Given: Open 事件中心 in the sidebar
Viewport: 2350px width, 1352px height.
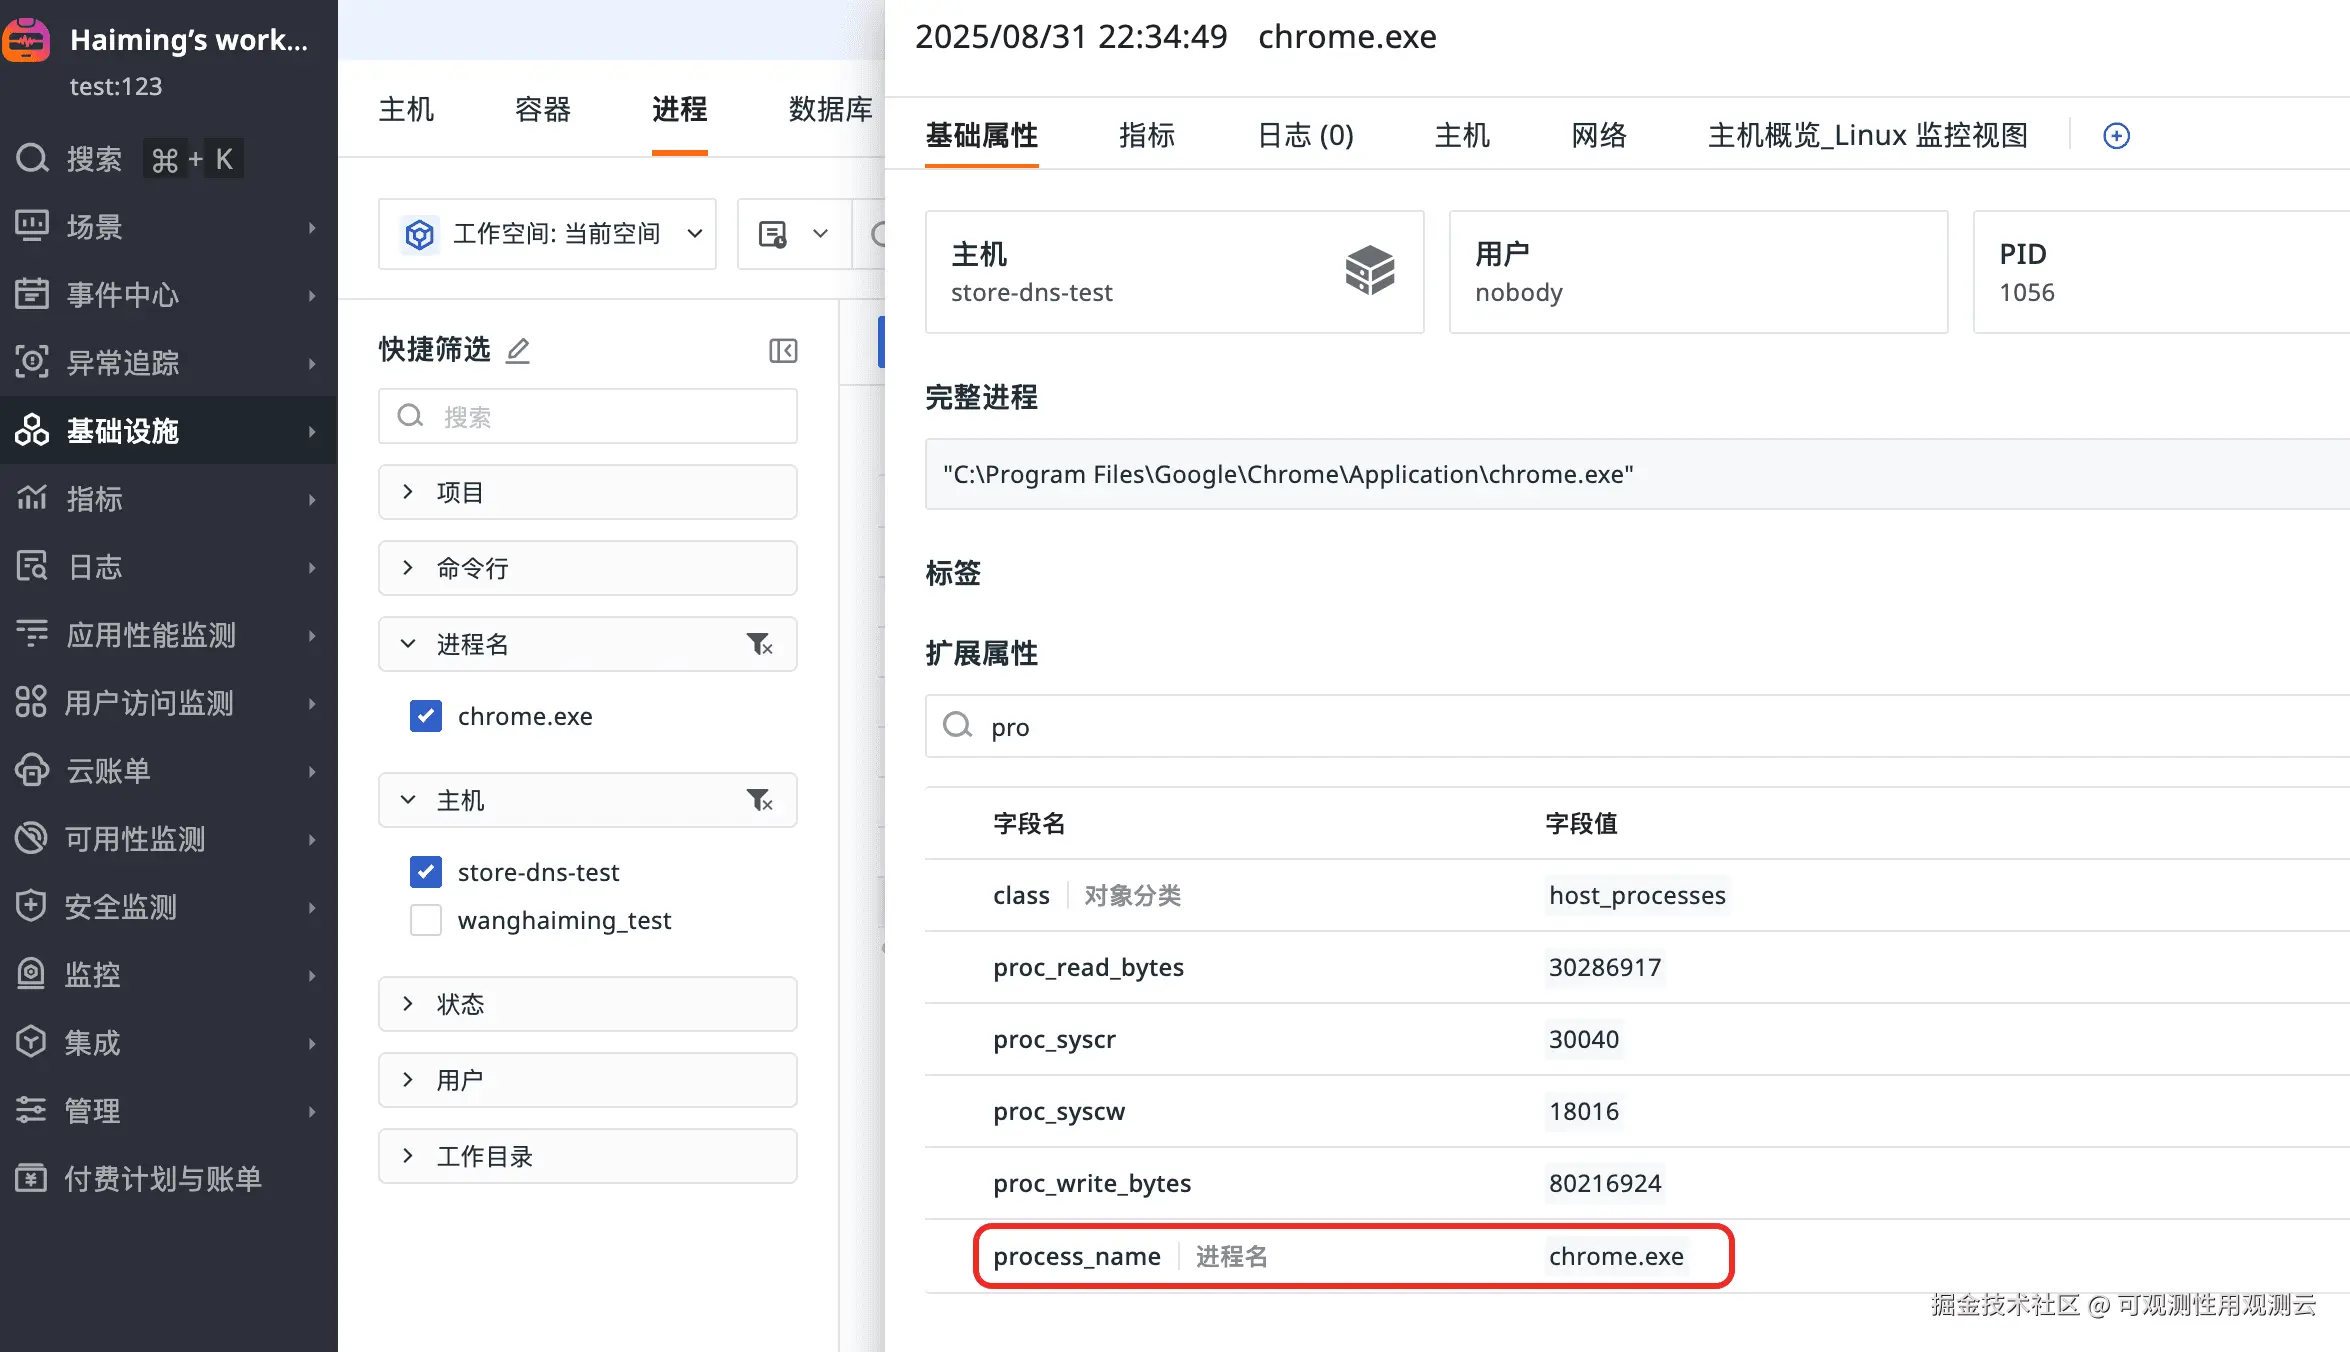Looking at the screenshot, I should (x=168, y=295).
